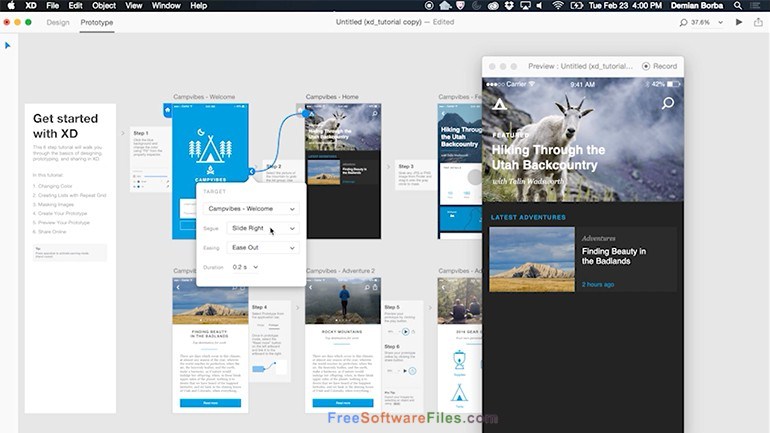Select the Campvibes - Home artboard label
This screenshot has height=433, width=770.
click(332, 97)
